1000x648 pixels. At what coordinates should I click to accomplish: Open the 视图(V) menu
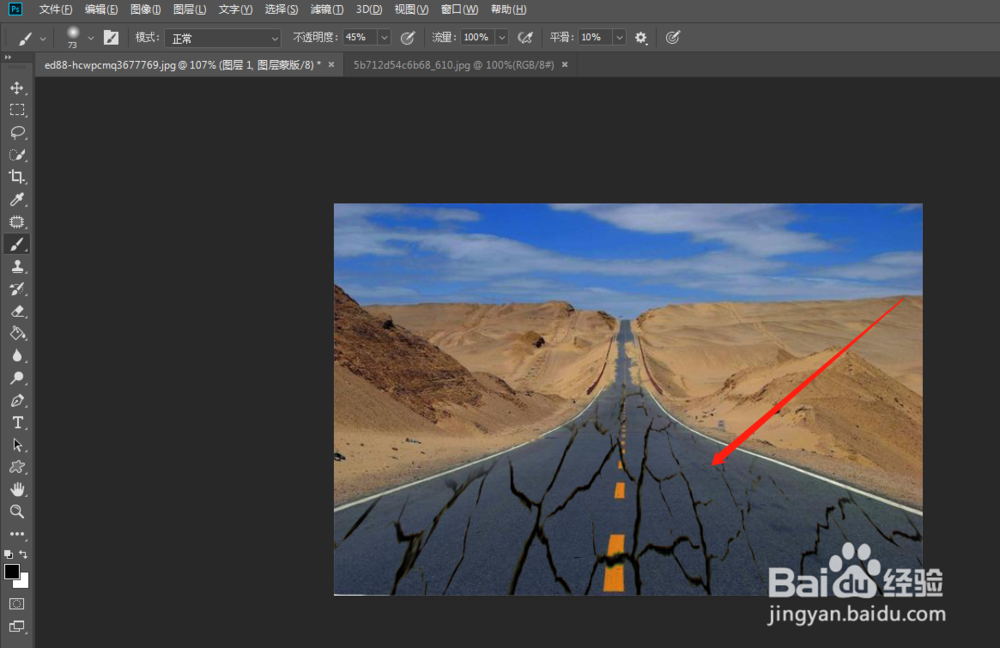[x=411, y=10]
